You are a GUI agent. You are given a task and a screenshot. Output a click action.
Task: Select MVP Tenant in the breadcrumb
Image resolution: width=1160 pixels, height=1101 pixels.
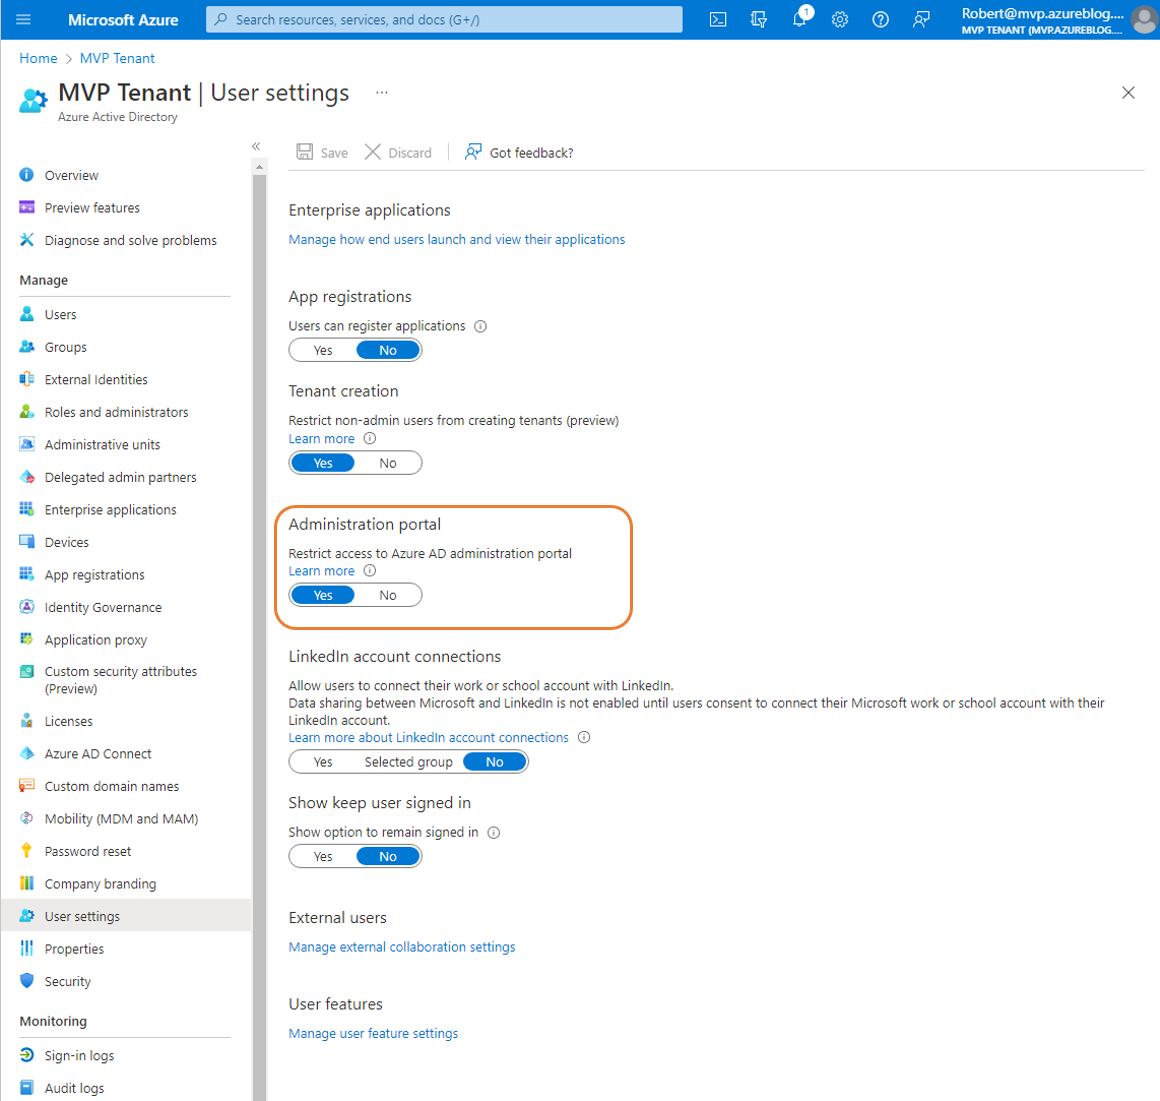tap(117, 58)
